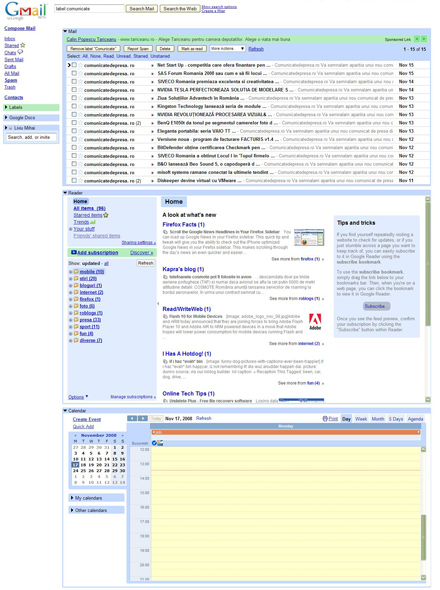Image resolution: width=440 pixels, height=590 pixels.
Task: Click the Gmail logo
Action: (26, 11)
